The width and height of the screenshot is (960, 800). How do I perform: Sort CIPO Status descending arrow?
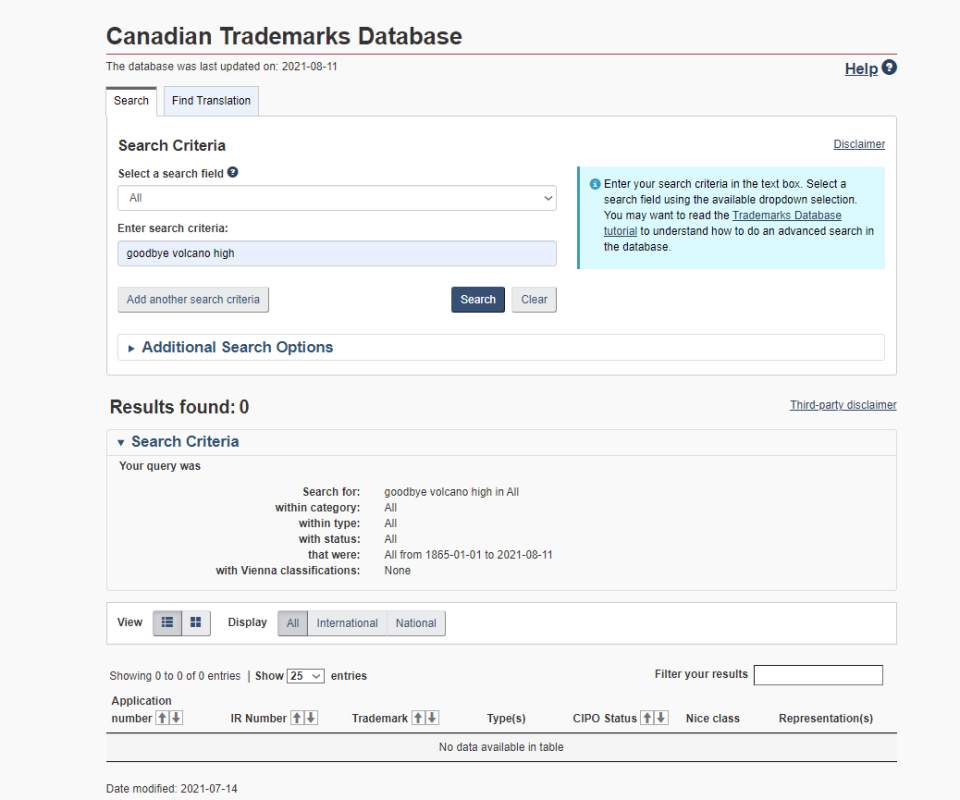tap(661, 717)
